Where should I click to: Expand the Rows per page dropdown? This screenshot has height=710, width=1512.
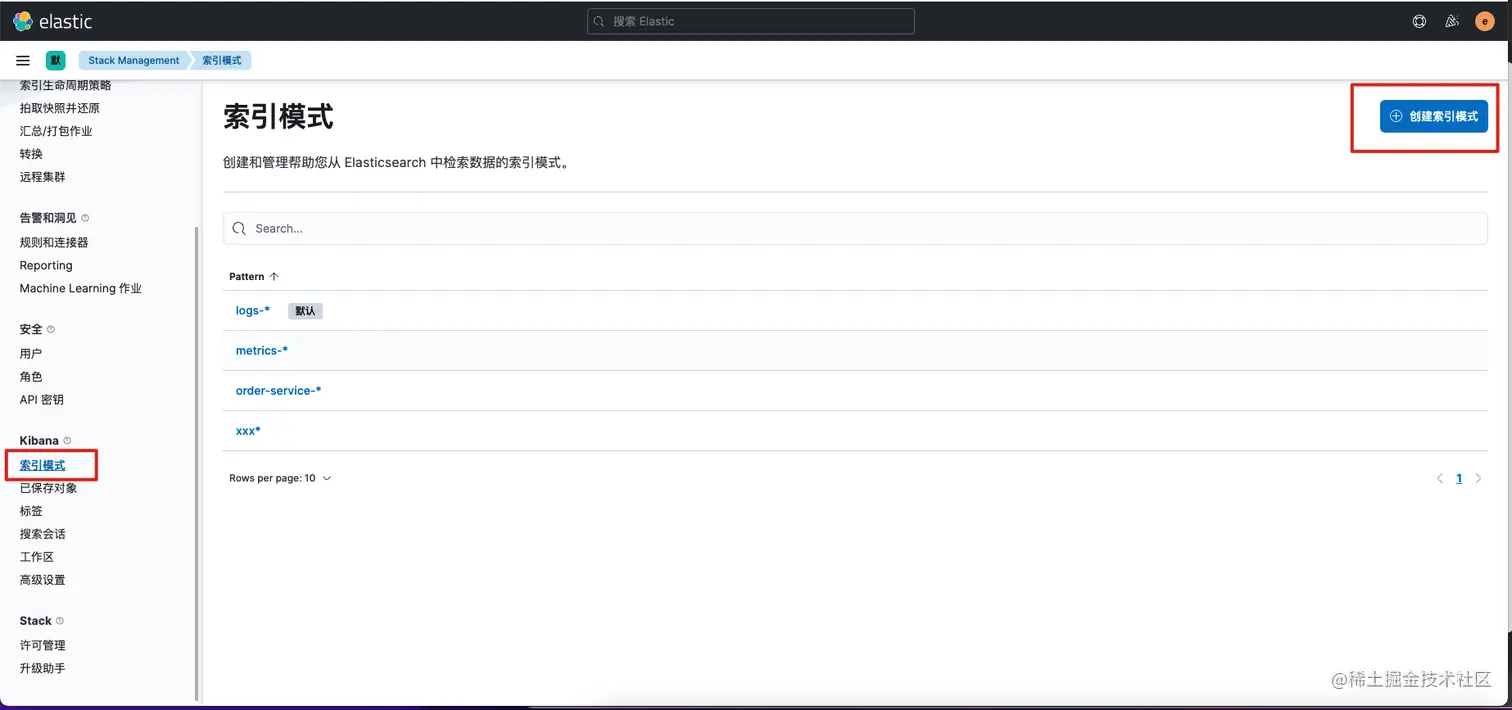(280, 479)
